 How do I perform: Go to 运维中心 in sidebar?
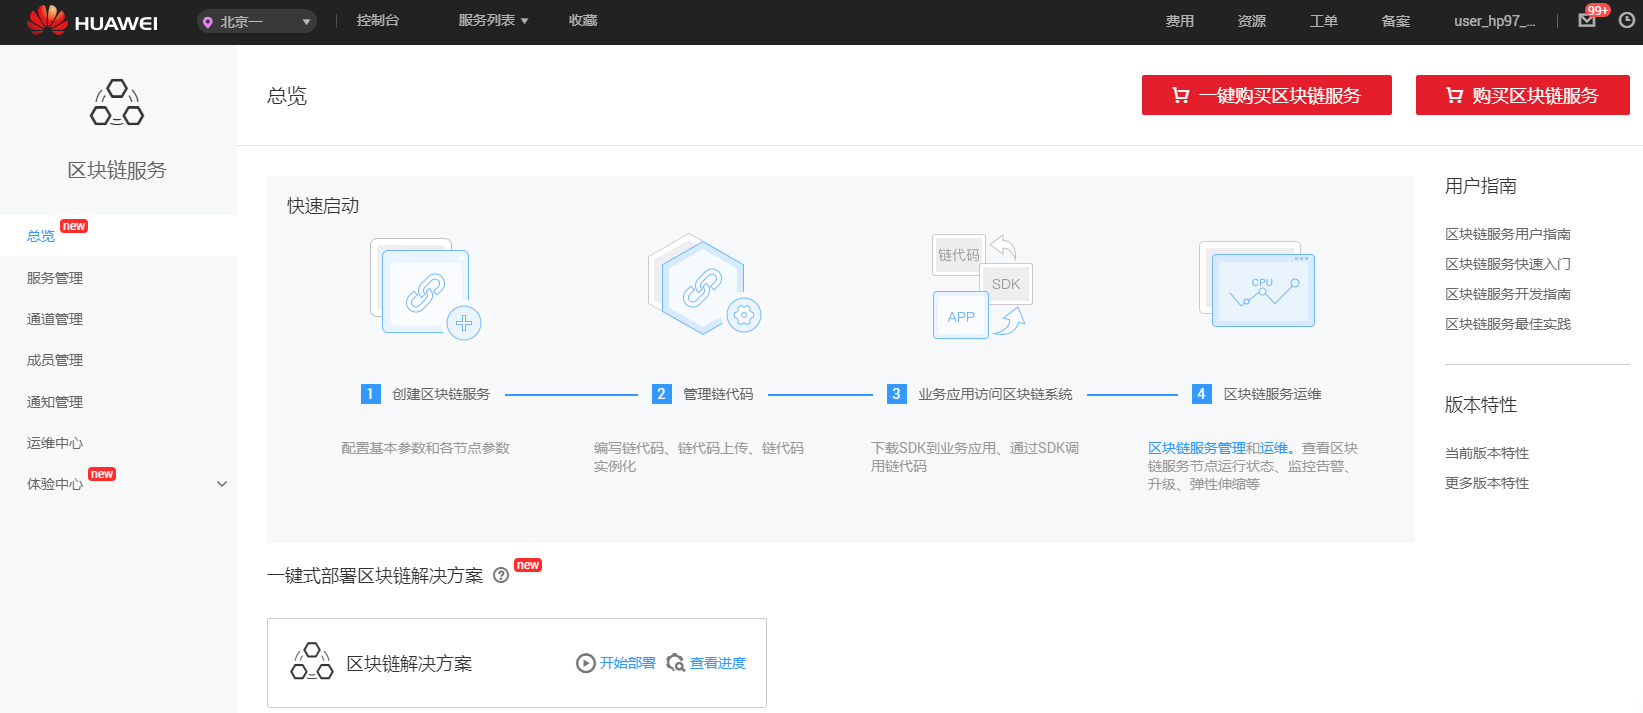click(x=55, y=443)
